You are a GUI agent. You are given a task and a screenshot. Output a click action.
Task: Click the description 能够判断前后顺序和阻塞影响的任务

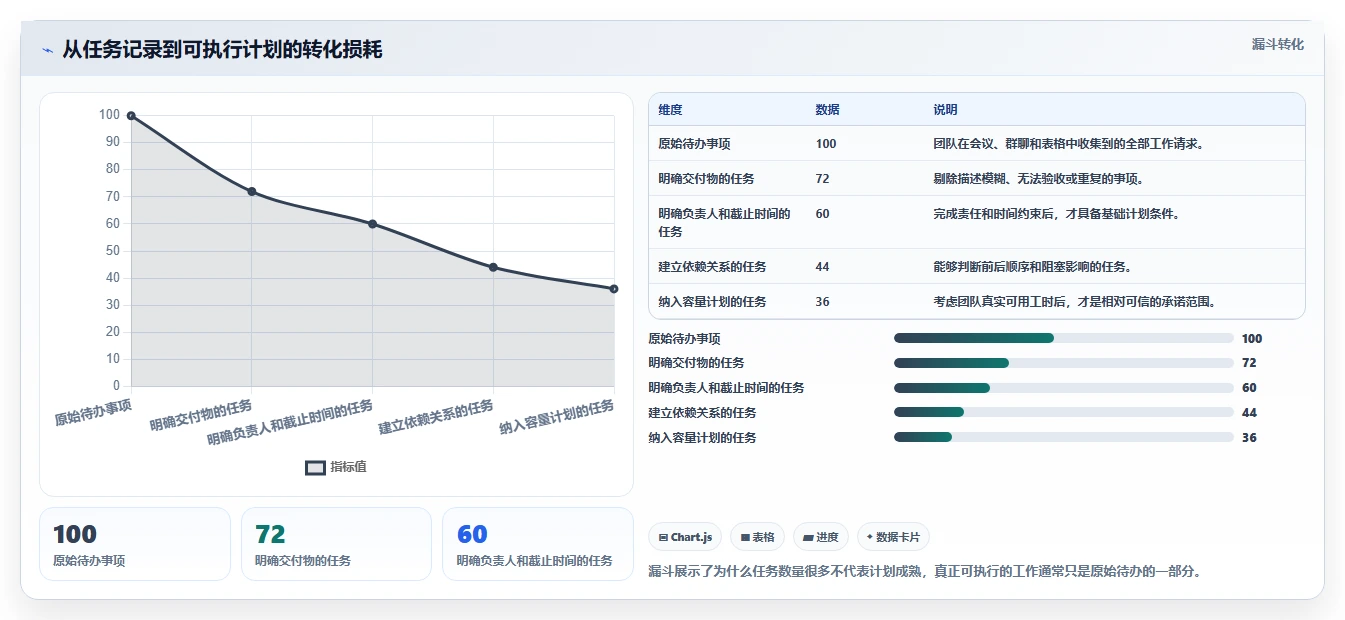pyautogui.click(x=1033, y=267)
